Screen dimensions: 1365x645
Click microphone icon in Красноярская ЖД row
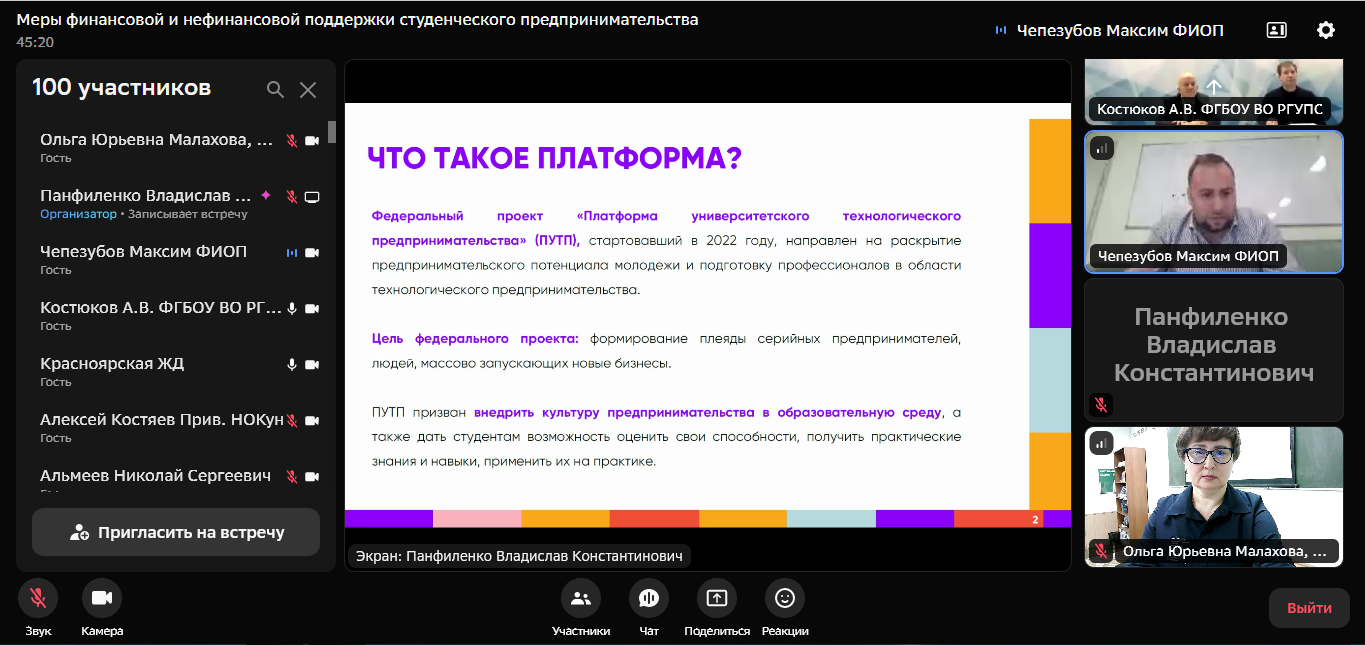[292, 365]
